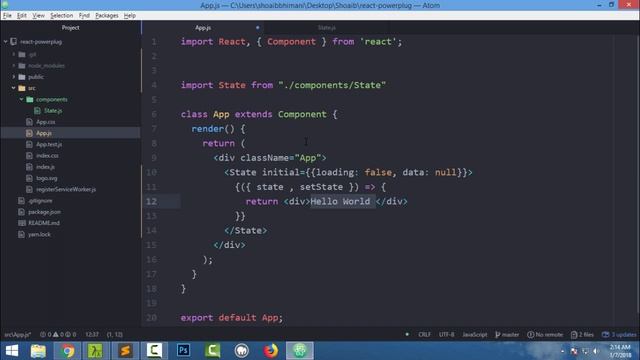Screen dimensions: 640x360
Task: Open the Find menu
Action: click(x=84, y=16)
